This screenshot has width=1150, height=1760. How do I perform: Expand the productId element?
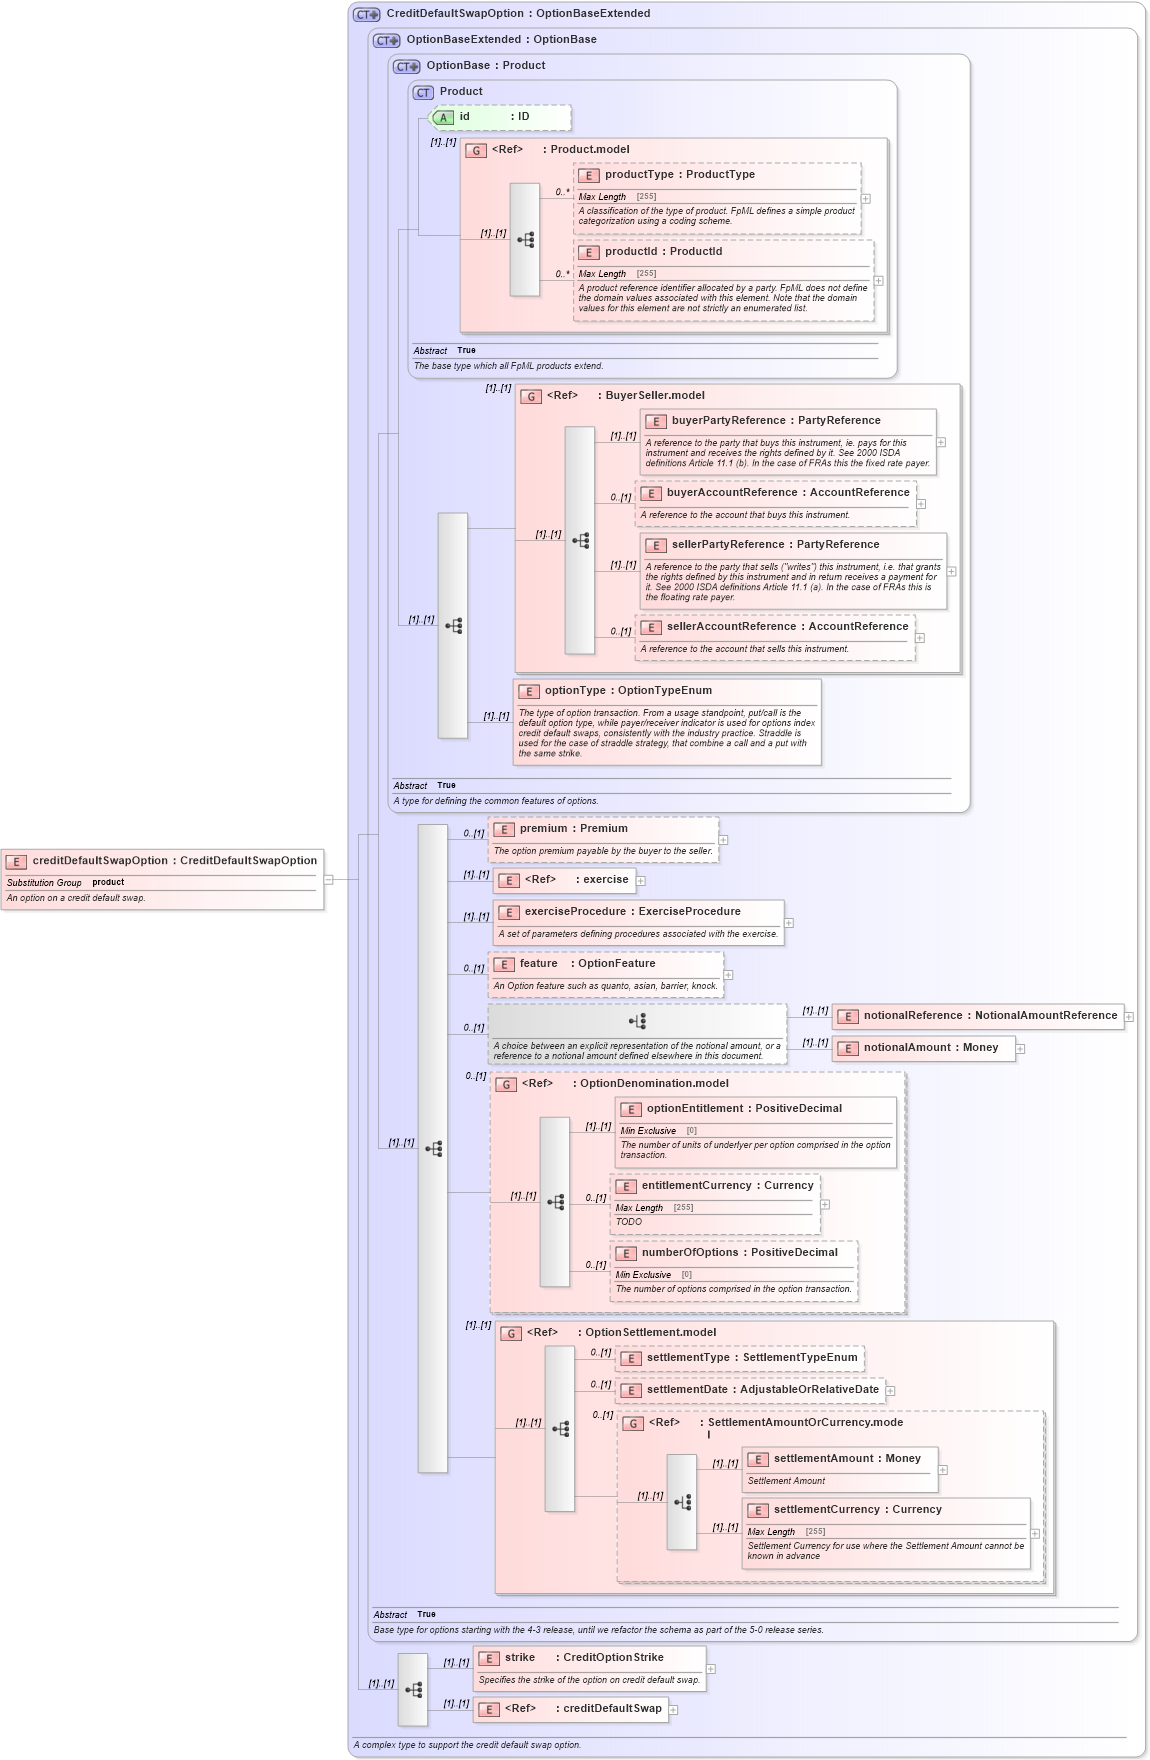coord(879,281)
